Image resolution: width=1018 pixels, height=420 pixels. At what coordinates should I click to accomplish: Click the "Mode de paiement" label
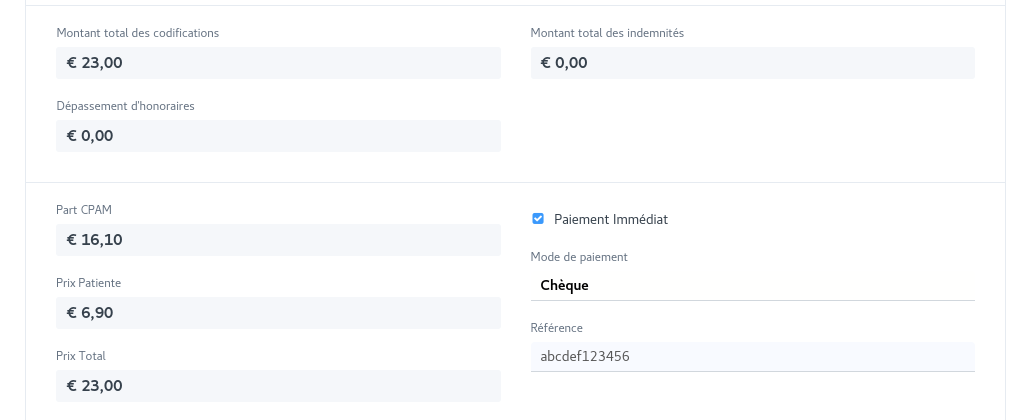(579, 257)
